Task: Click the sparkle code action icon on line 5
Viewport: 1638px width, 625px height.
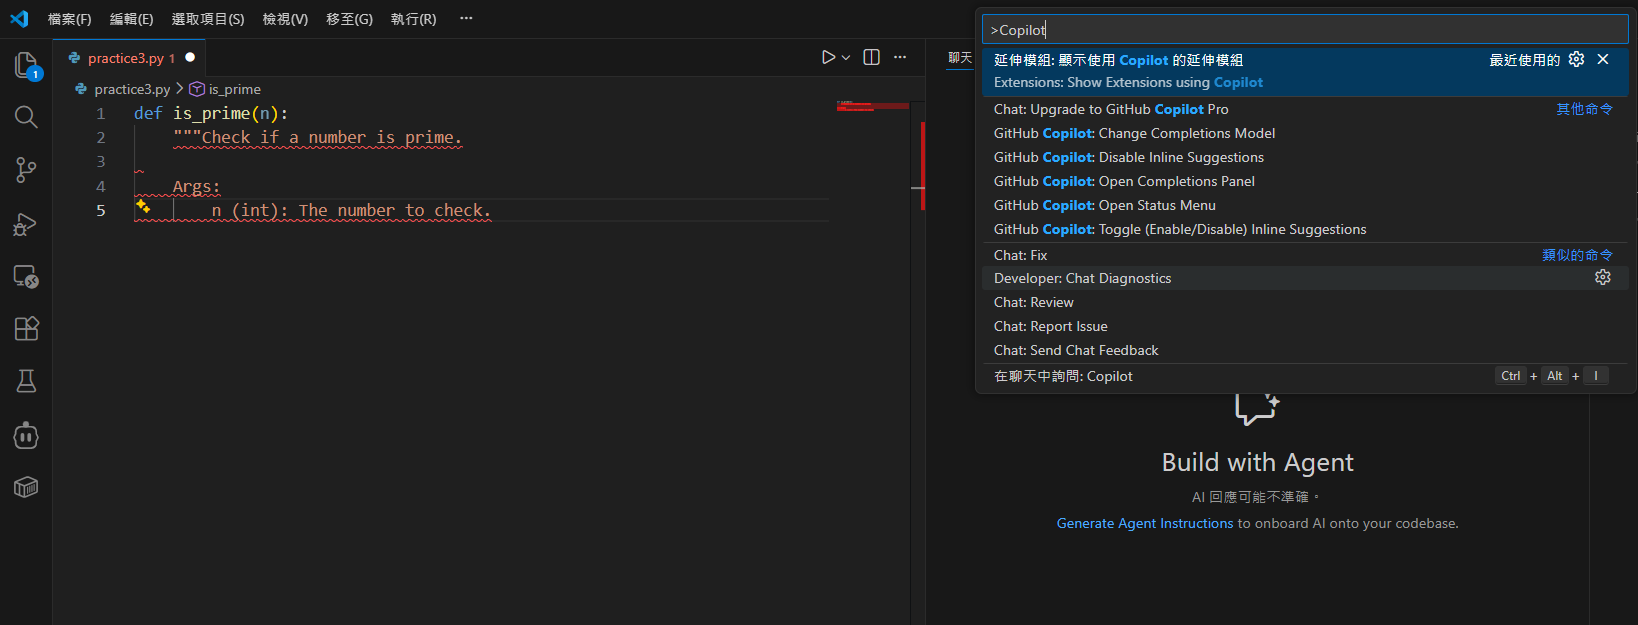Action: pyautogui.click(x=143, y=206)
